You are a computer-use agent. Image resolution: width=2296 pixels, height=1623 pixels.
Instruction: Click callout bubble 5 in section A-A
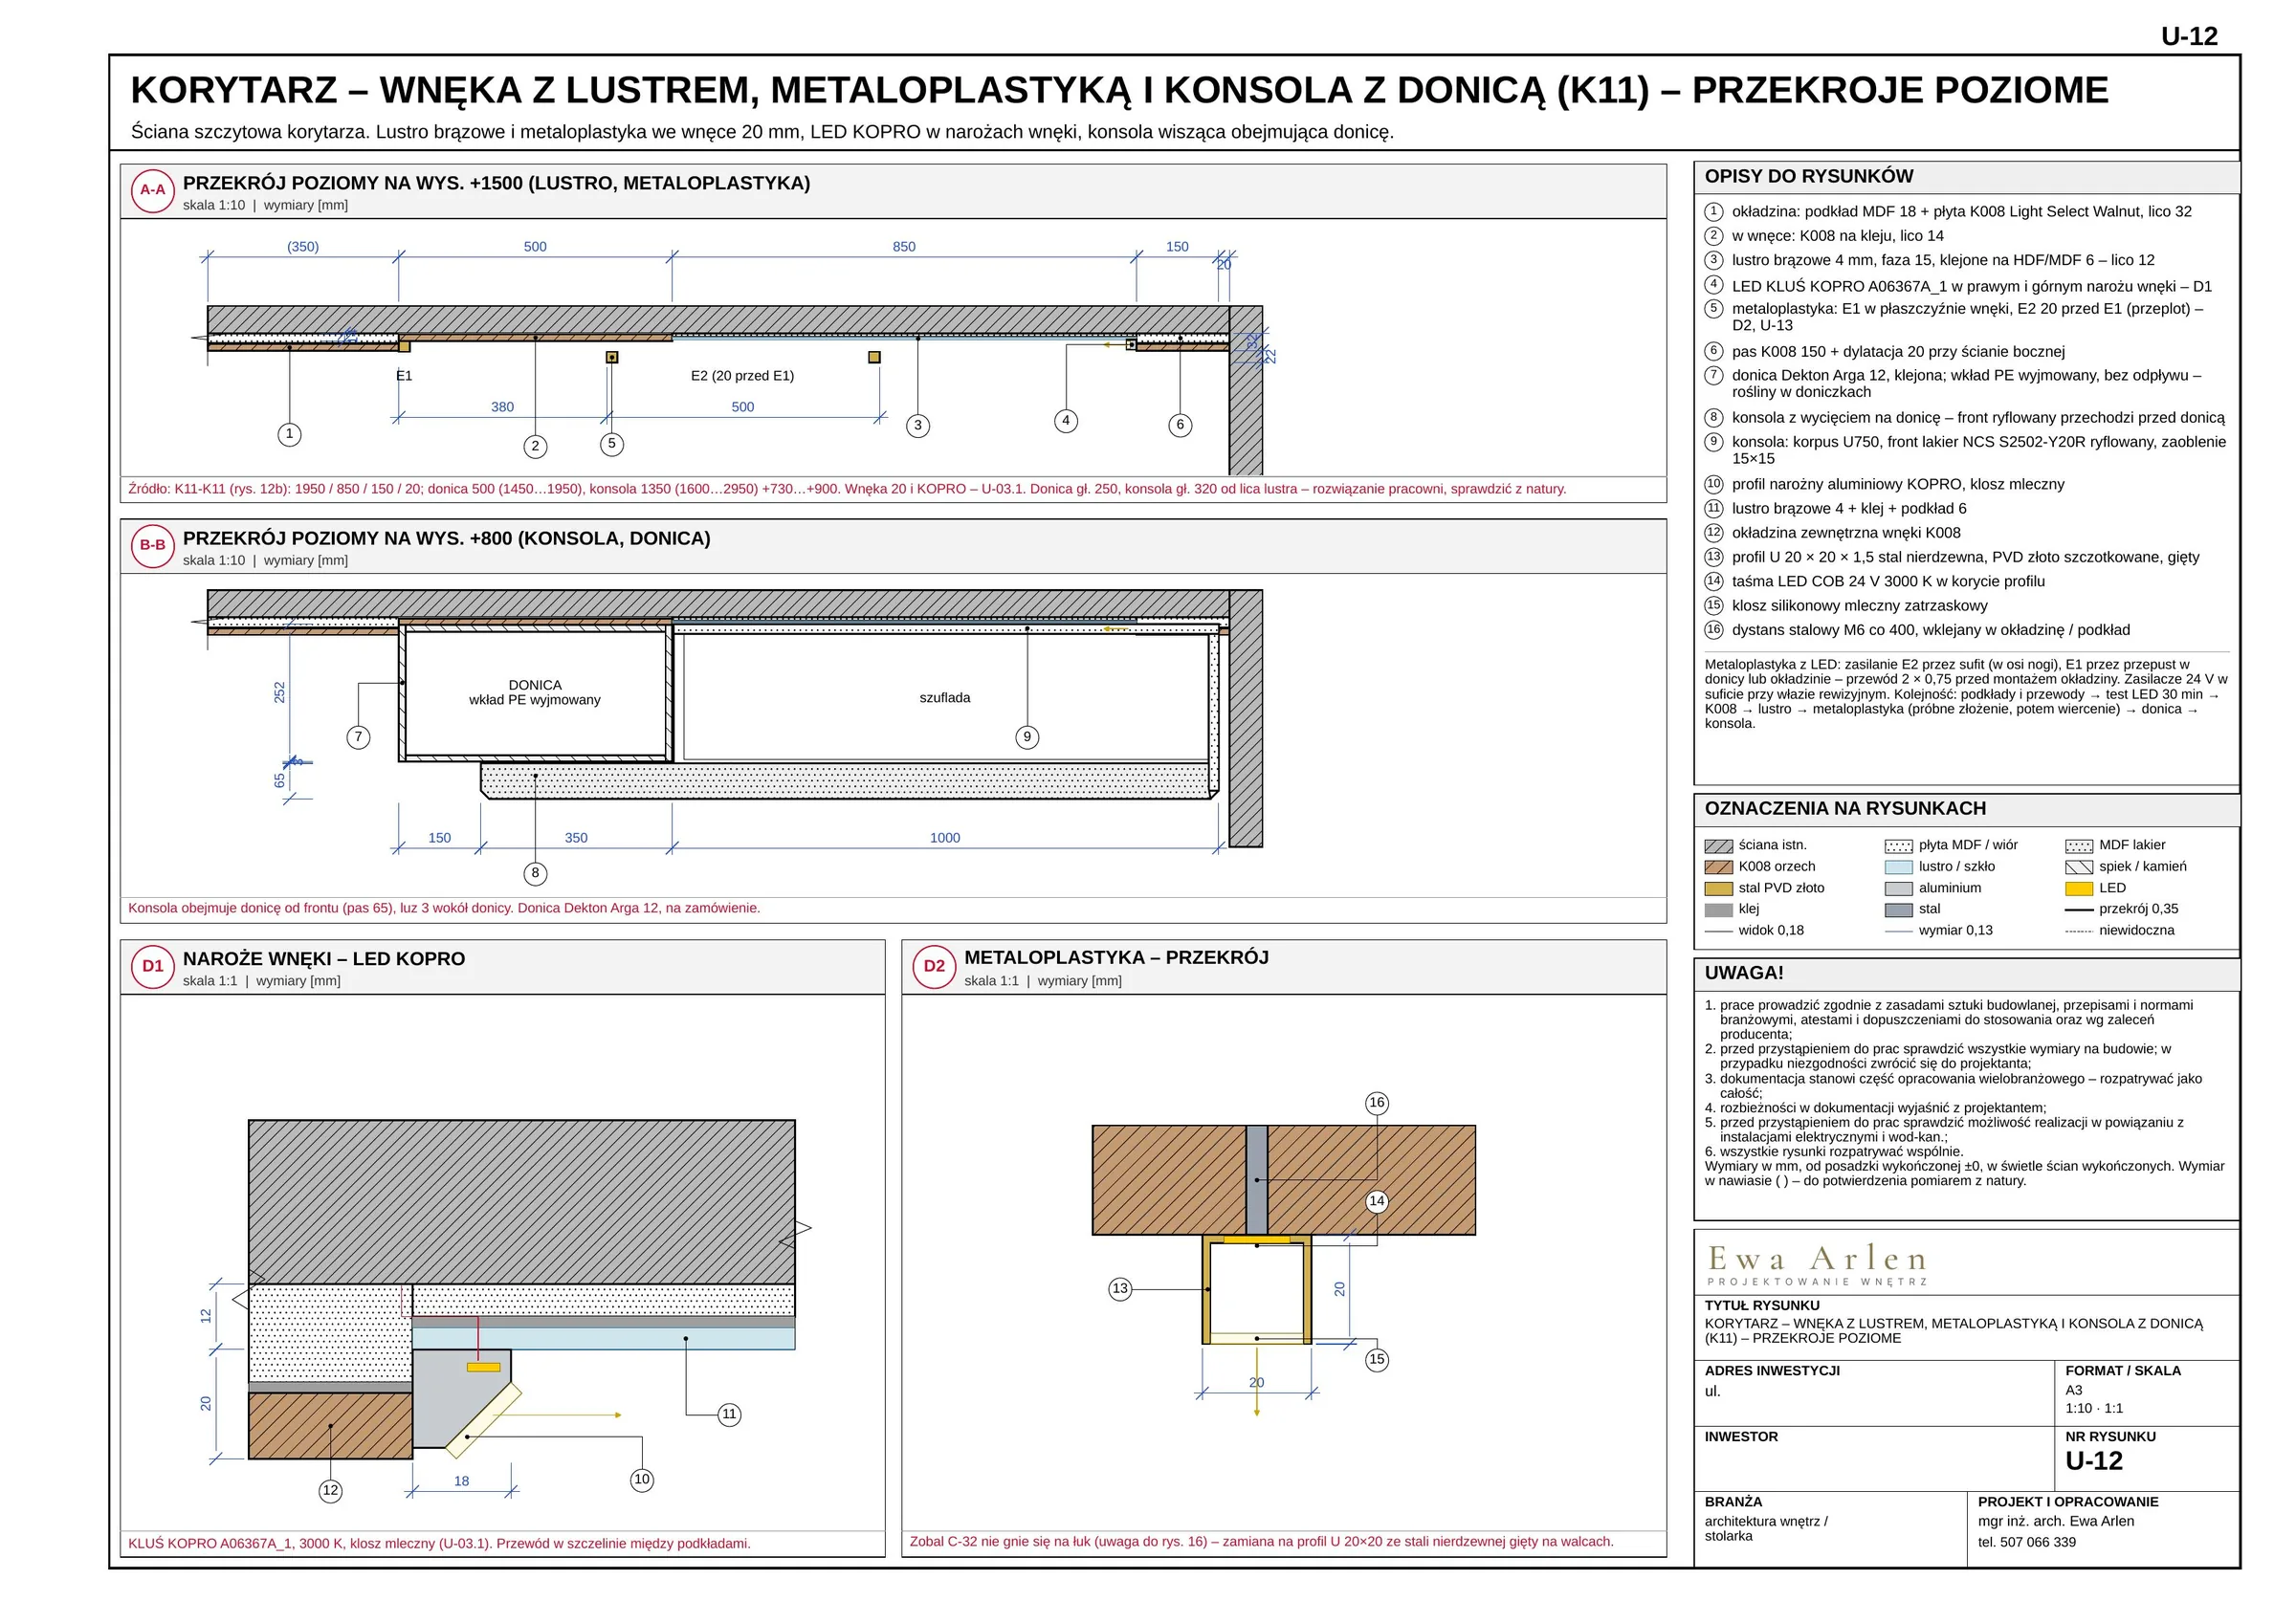[612, 444]
